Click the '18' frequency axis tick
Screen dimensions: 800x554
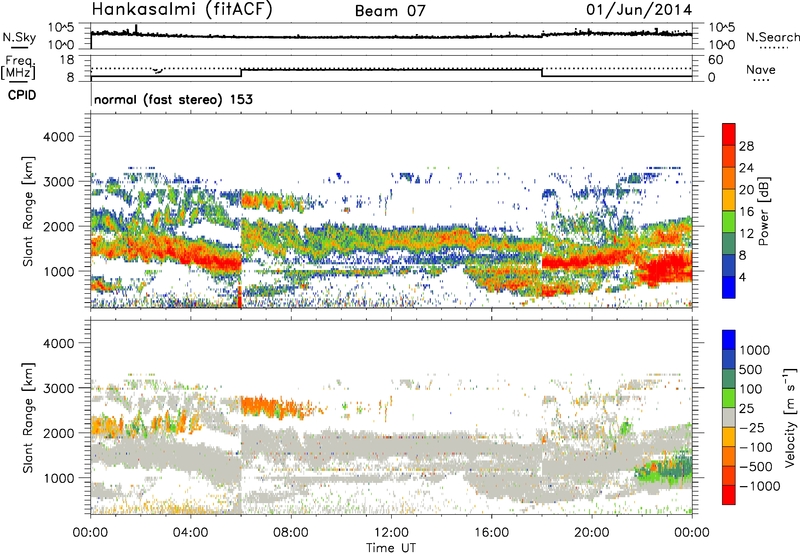tap(67, 60)
